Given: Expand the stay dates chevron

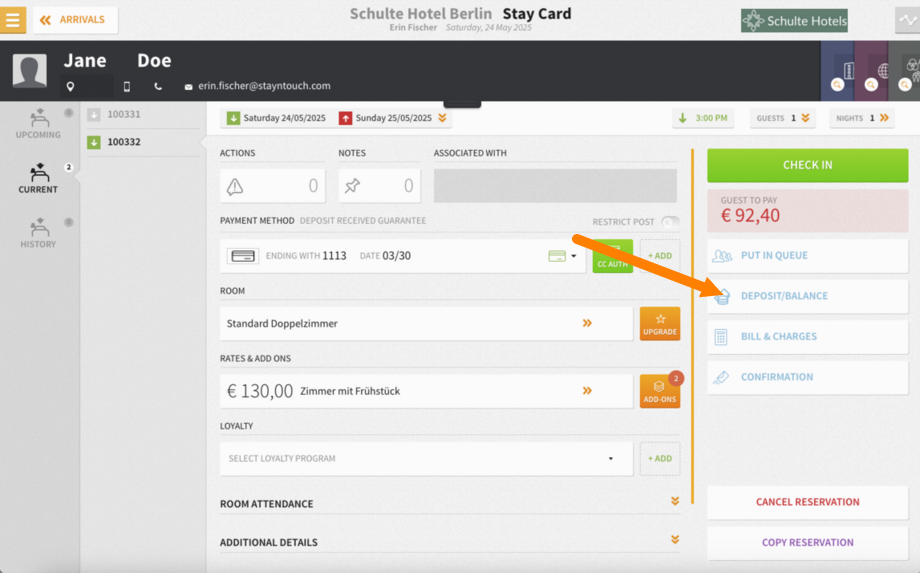Looking at the screenshot, I should click(442, 118).
